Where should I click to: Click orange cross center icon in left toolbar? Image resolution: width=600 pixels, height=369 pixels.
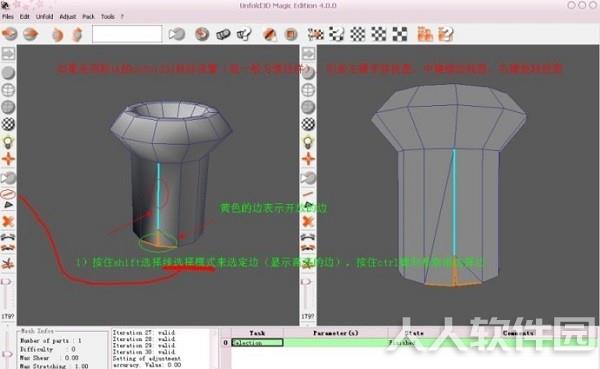(8, 159)
